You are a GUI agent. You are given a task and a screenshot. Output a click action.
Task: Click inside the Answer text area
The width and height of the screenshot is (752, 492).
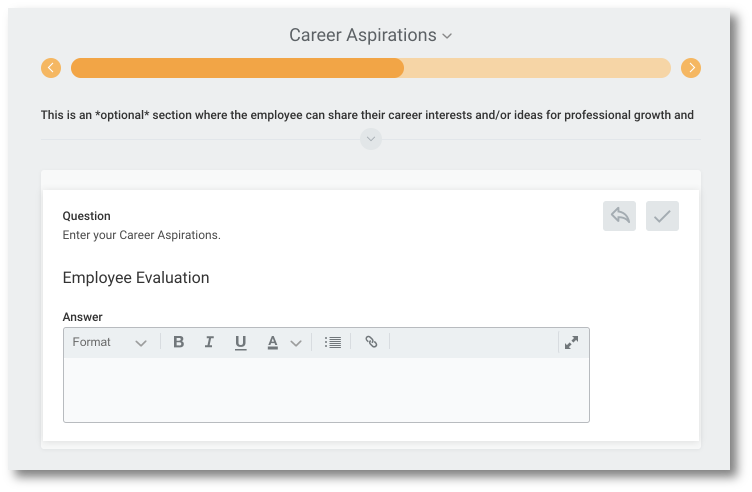(x=326, y=390)
